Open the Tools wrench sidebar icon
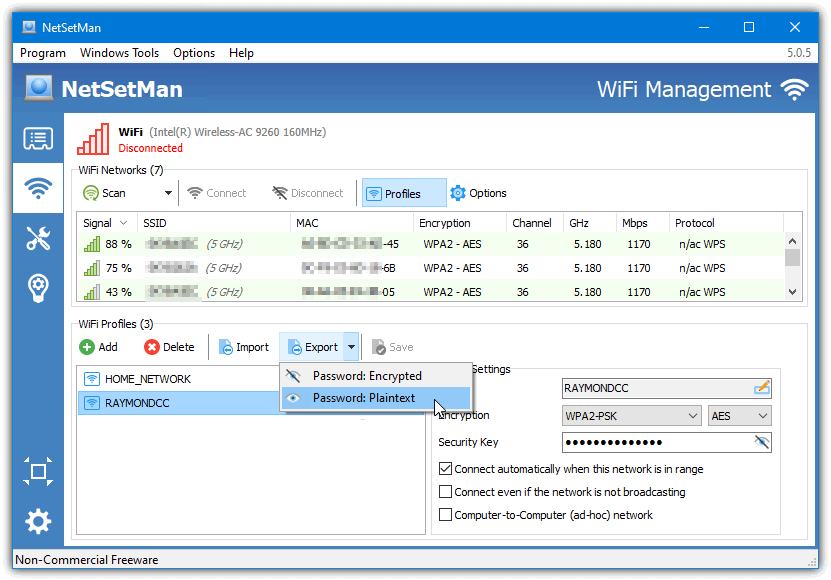831x580 pixels. pos(38,238)
